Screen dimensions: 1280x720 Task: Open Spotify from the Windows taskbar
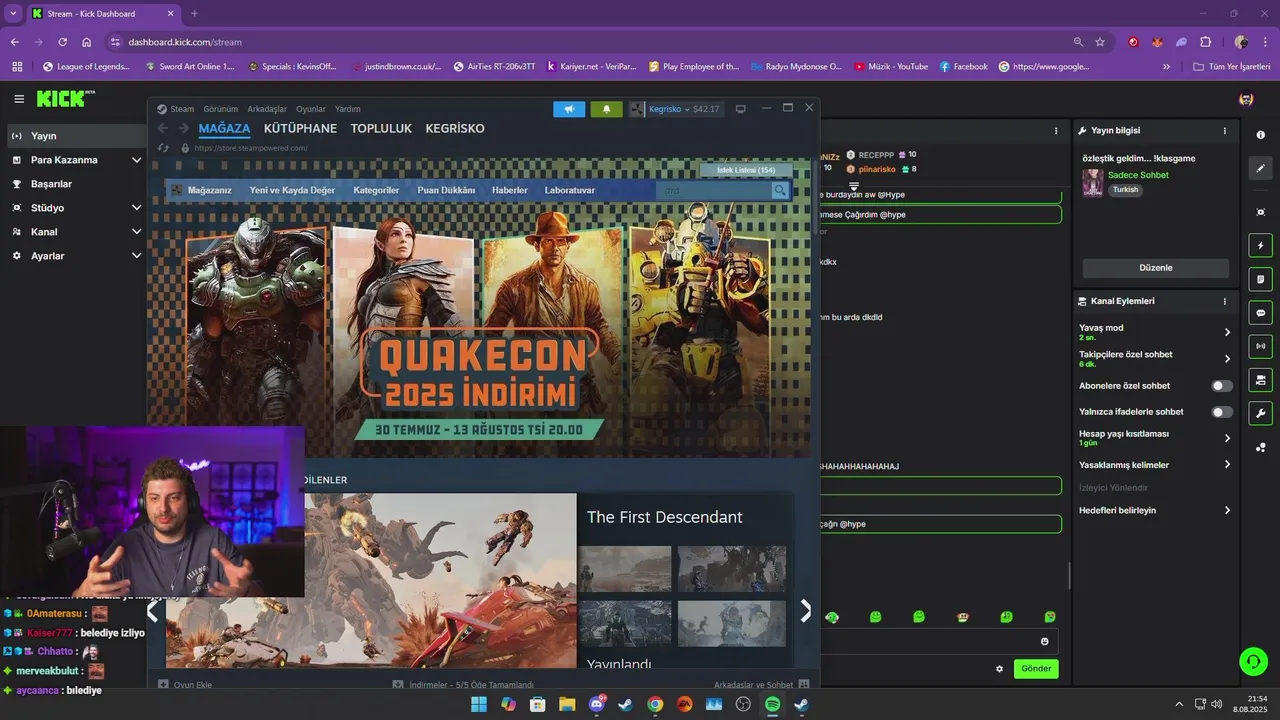coord(772,704)
